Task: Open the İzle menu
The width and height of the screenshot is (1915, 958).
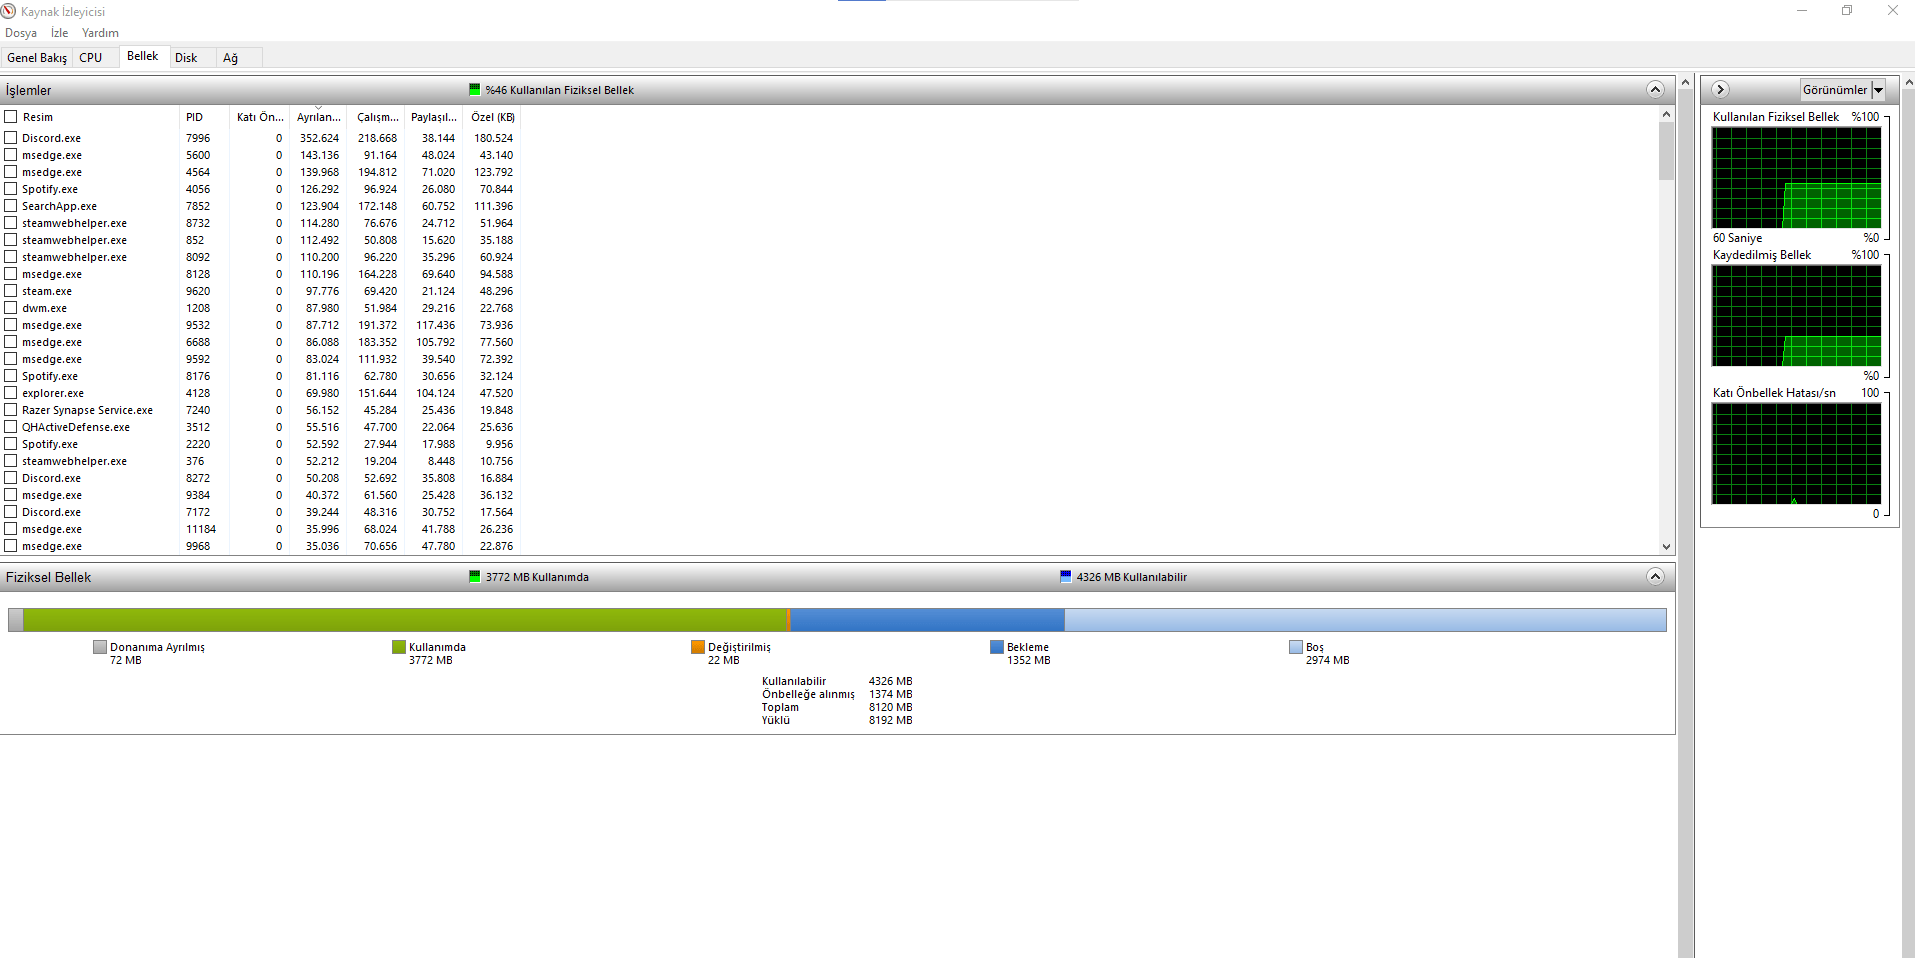Action: click(x=60, y=33)
